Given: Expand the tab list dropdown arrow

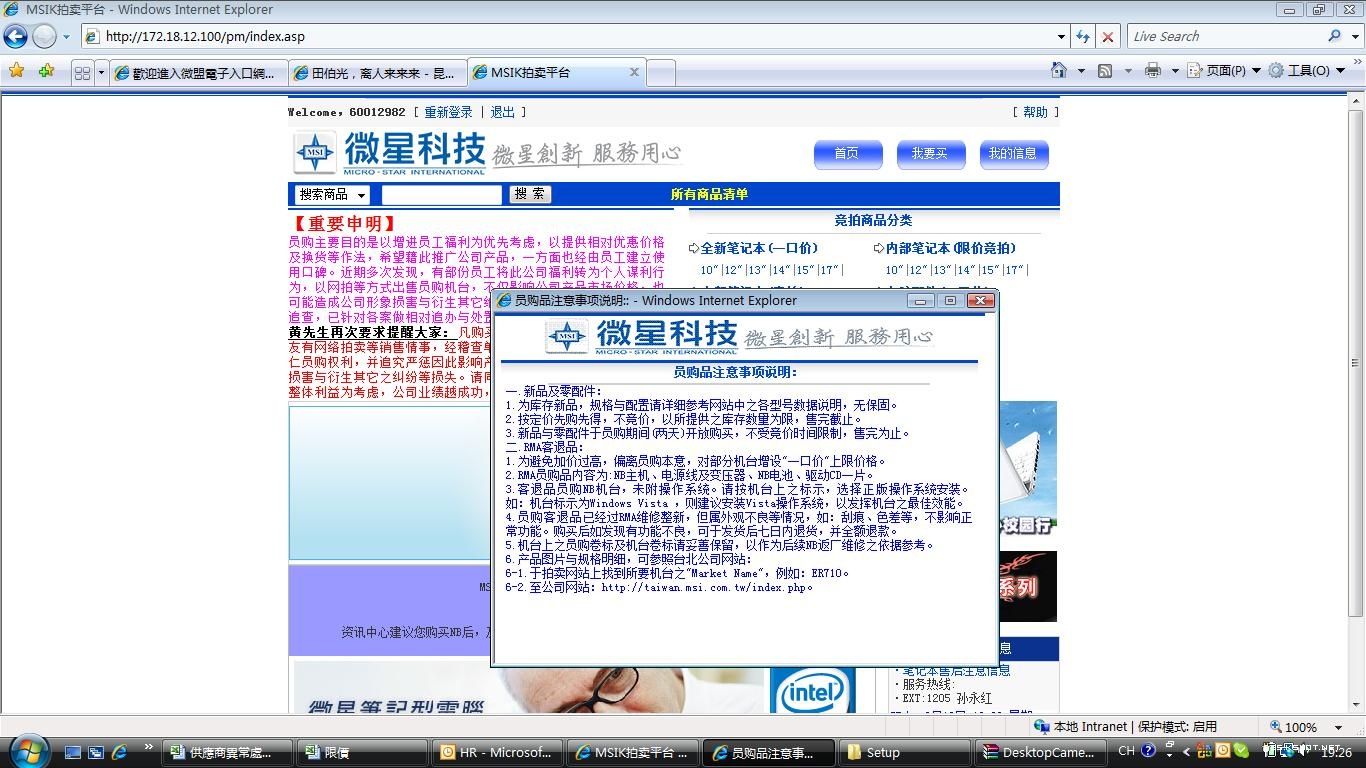Looking at the screenshot, I should click(x=101, y=73).
